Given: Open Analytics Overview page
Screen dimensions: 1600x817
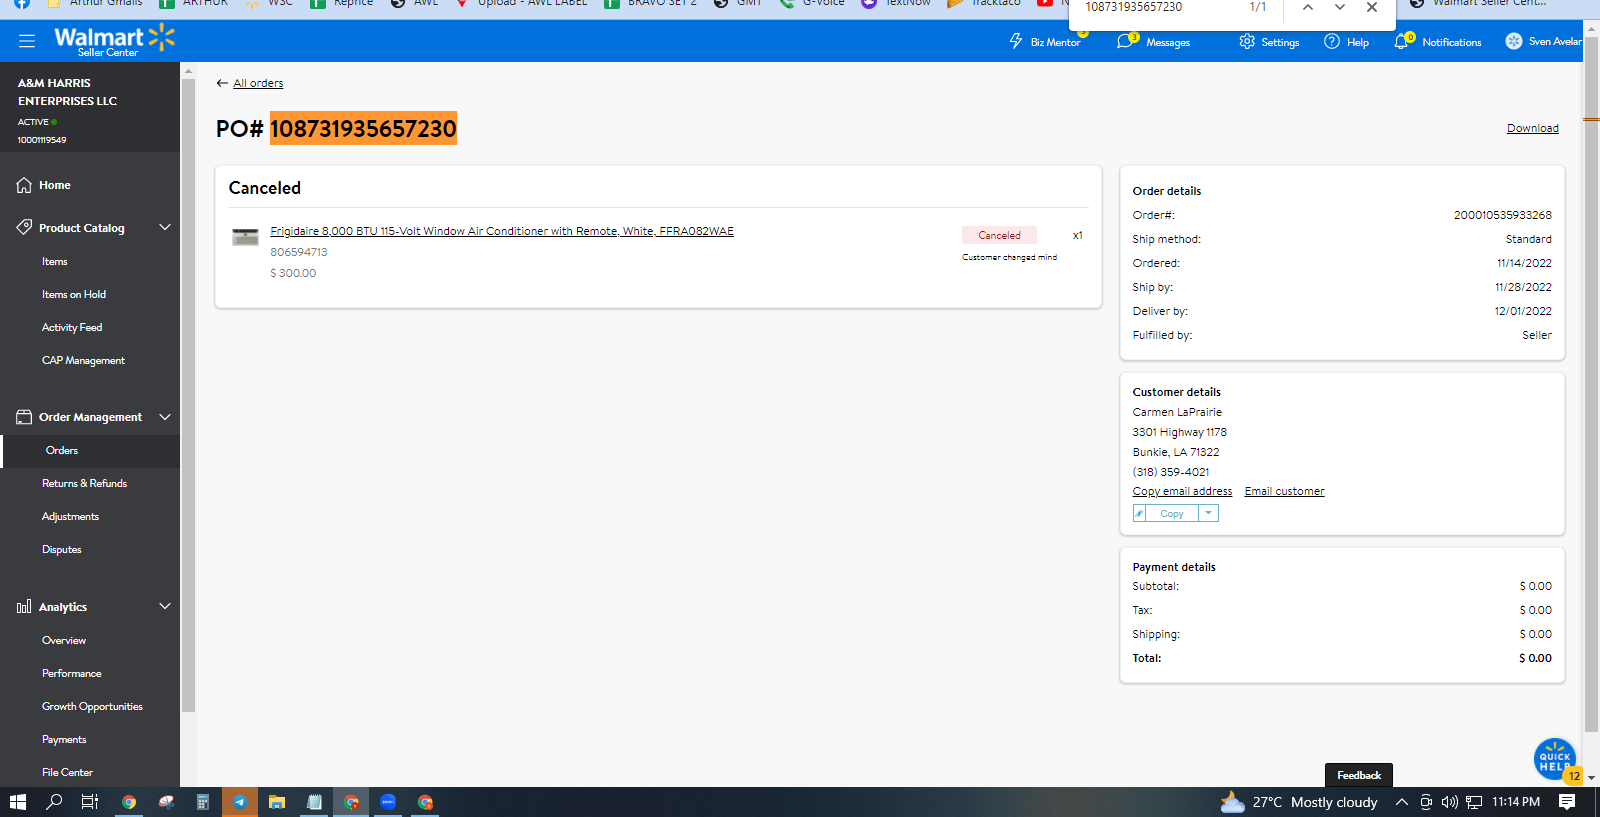Looking at the screenshot, I should (64, 641).
